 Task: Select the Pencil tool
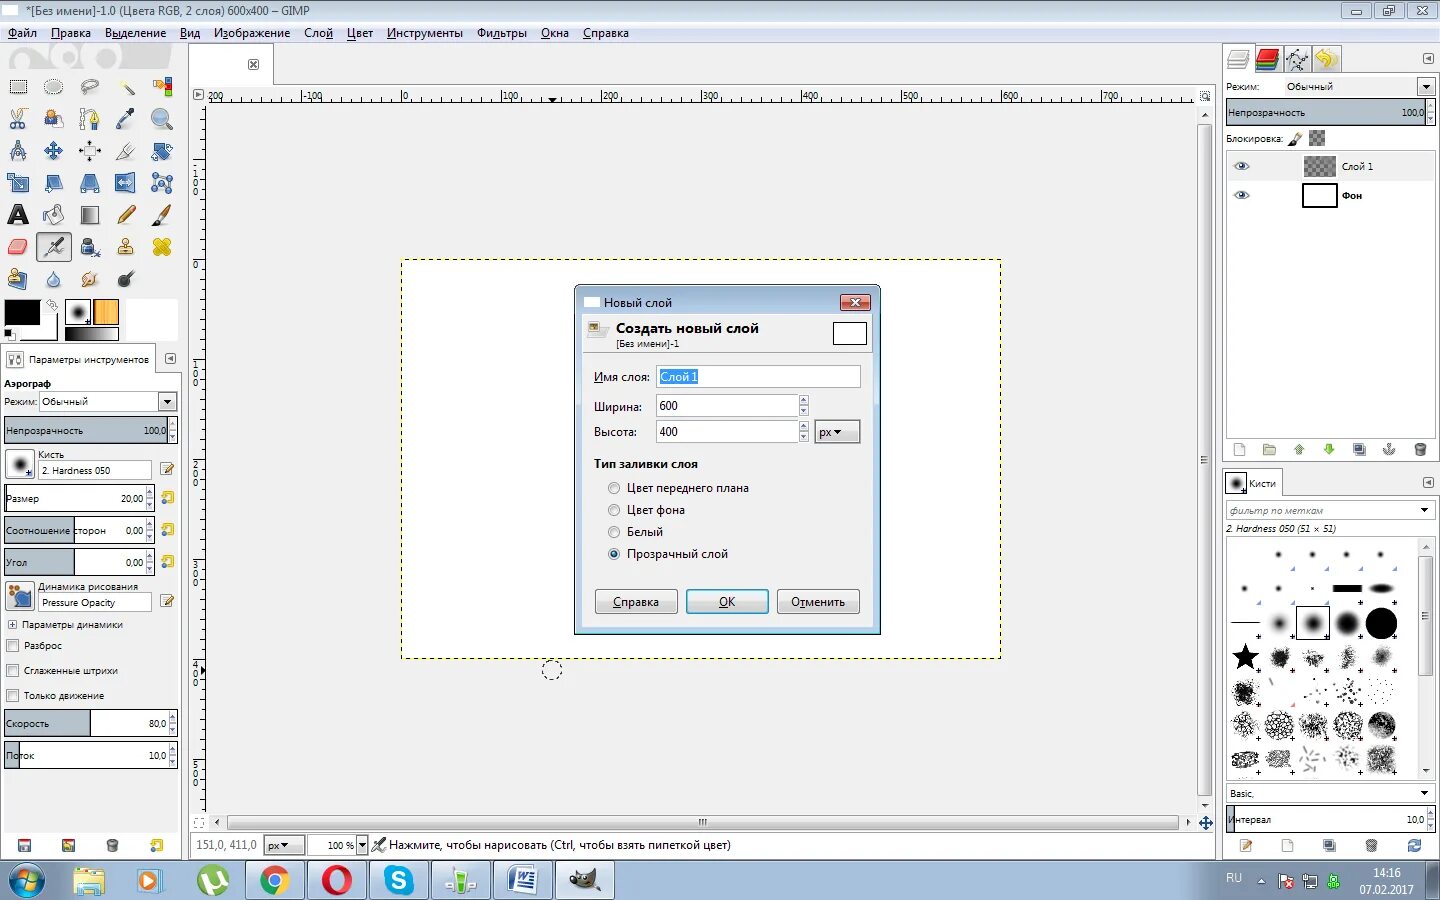pyautogui.click(x=126, y=215)
